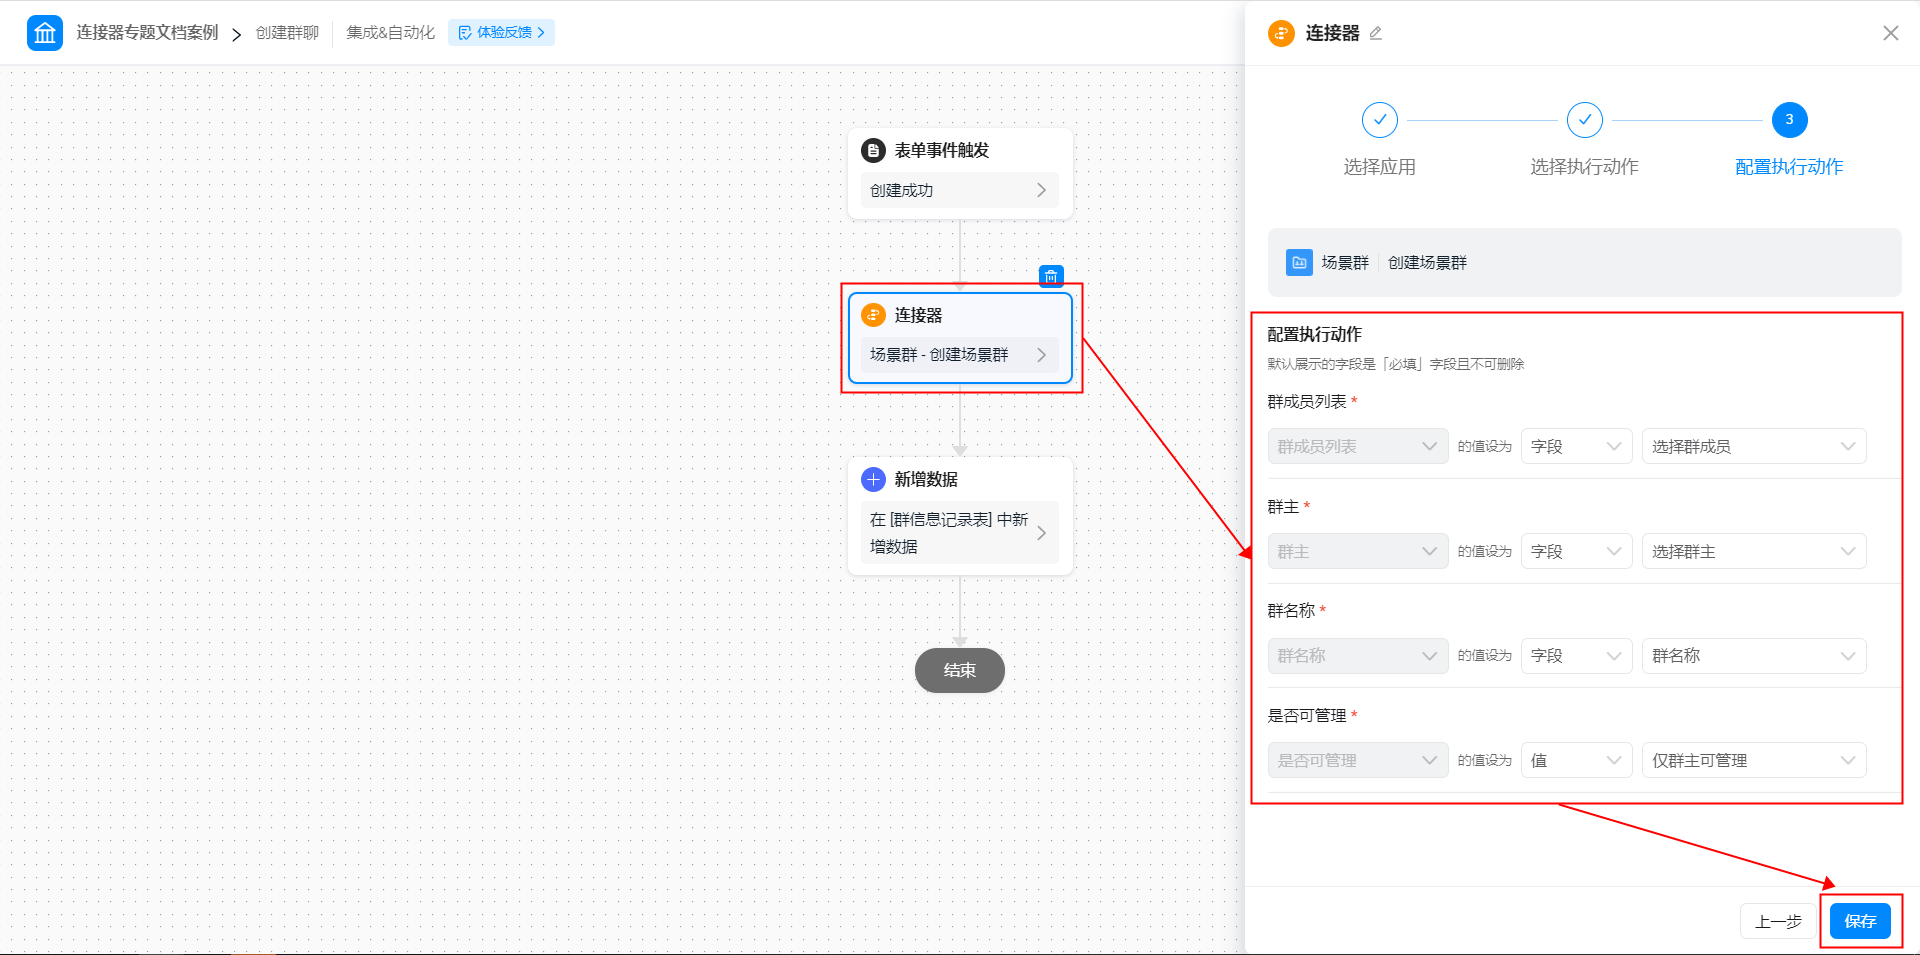Viewport: 1920px width, 955px height.
Task: Click the 选择执行动作 step label
Action: click(1585, 167)
